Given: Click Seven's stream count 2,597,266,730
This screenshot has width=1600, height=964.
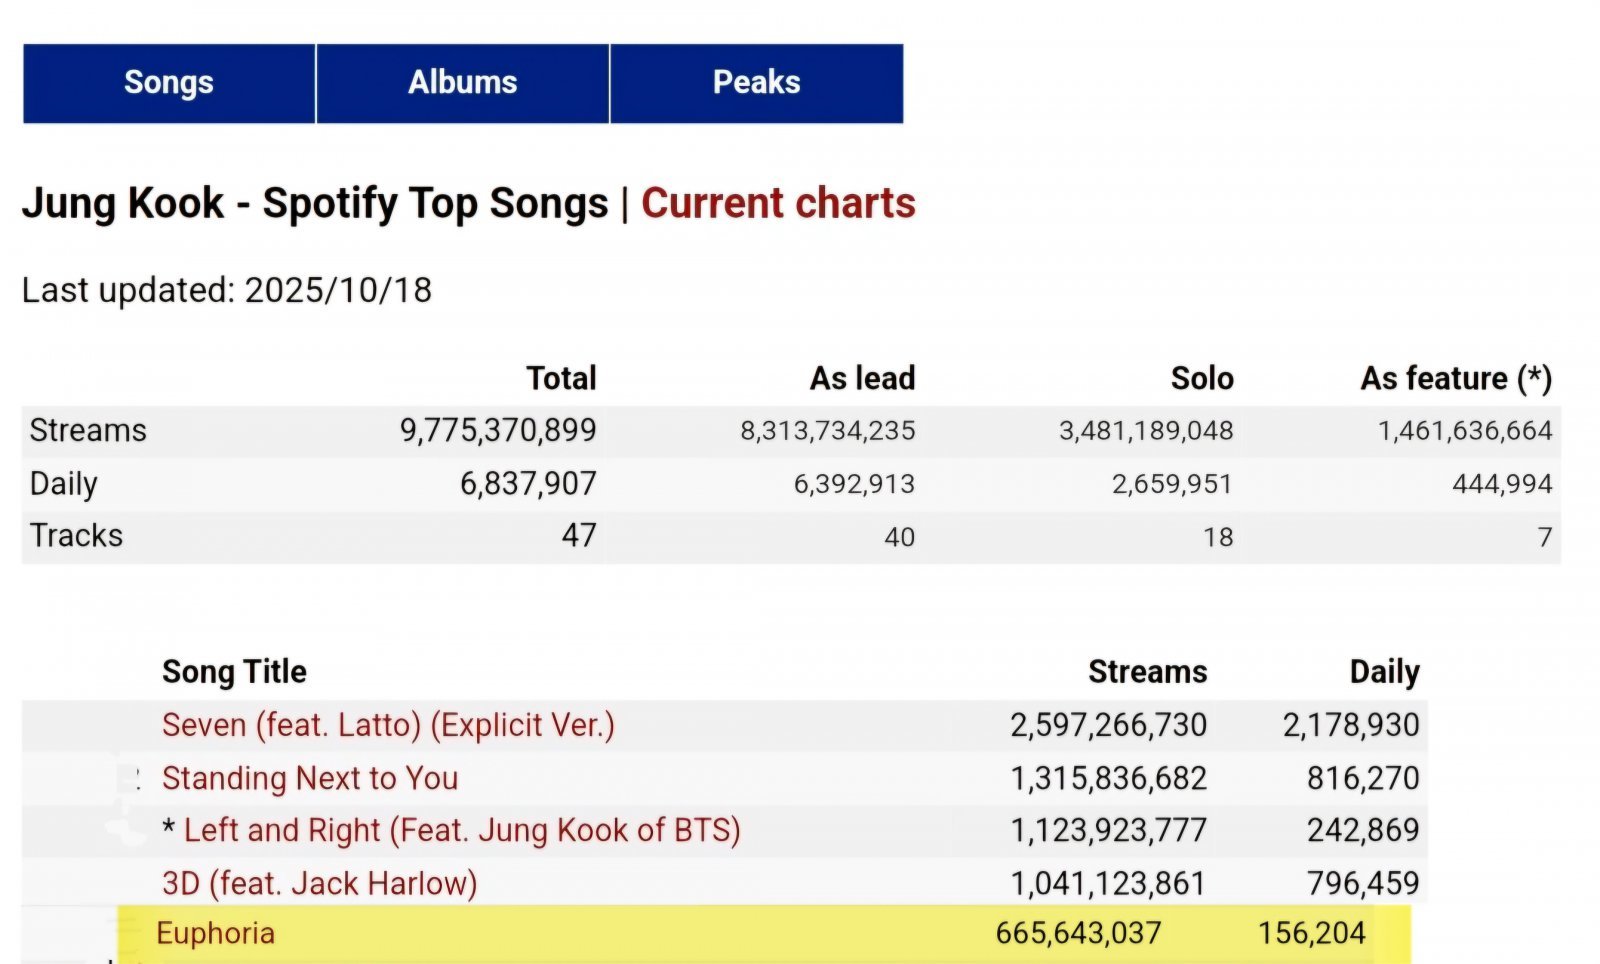Looking at the screenshot, I should (x=1108, y=725).
